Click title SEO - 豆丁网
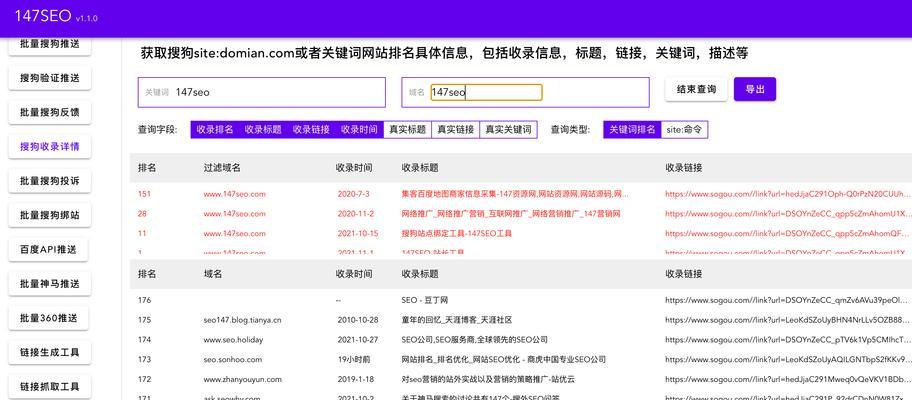912x400 pixels. pos(425,301)
